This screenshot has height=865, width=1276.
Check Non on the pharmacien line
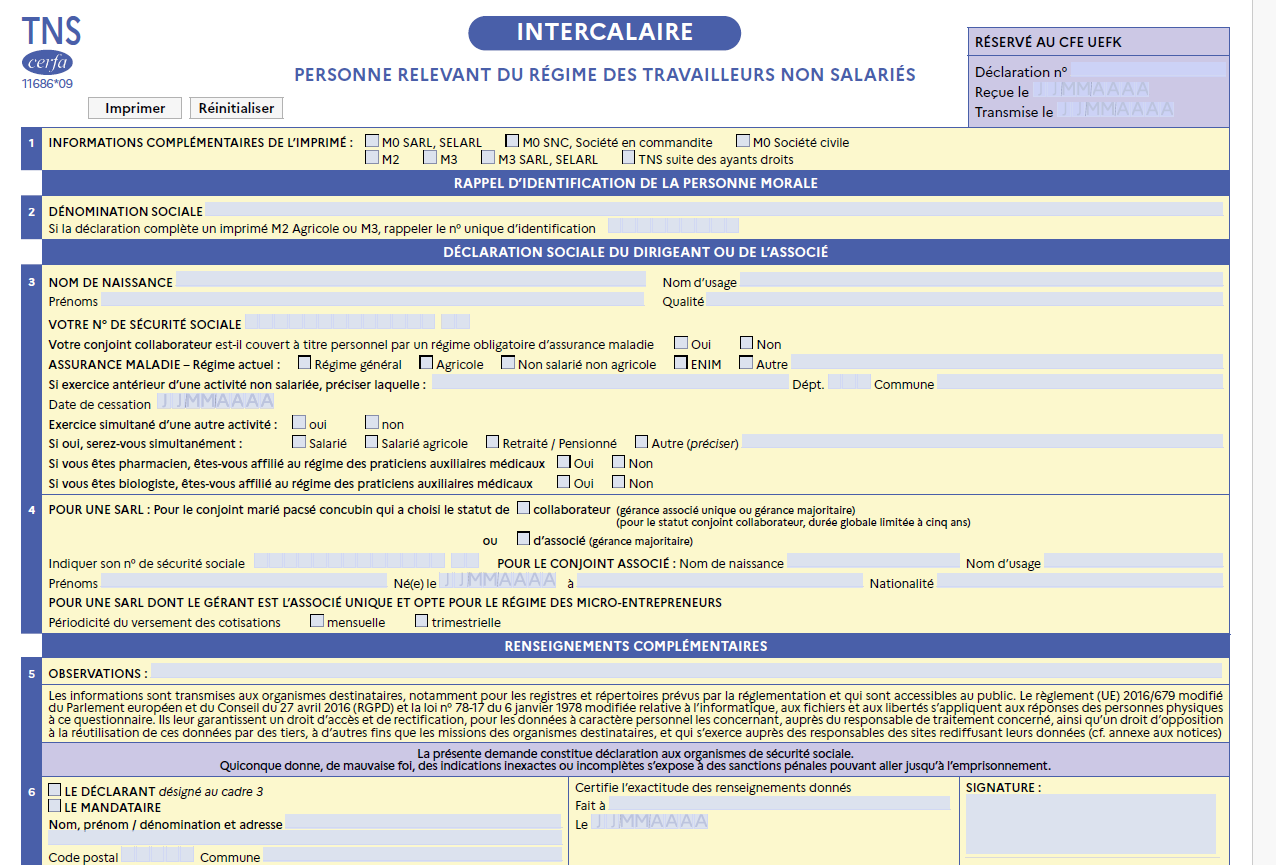[x=619, y=462]
